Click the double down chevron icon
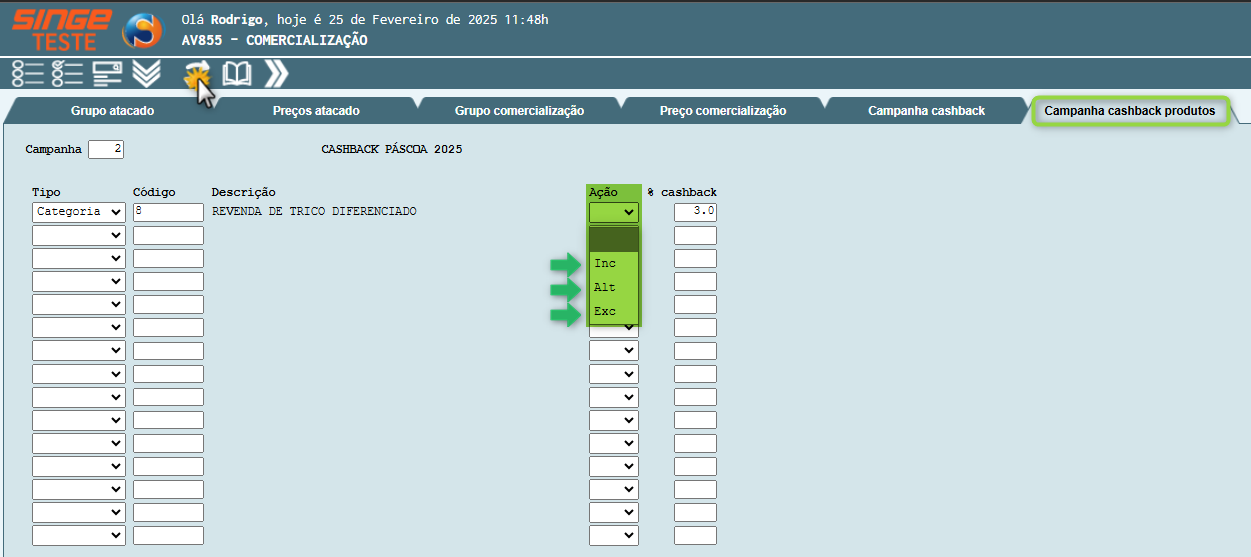1251x557 pixels. pos(147,74)
